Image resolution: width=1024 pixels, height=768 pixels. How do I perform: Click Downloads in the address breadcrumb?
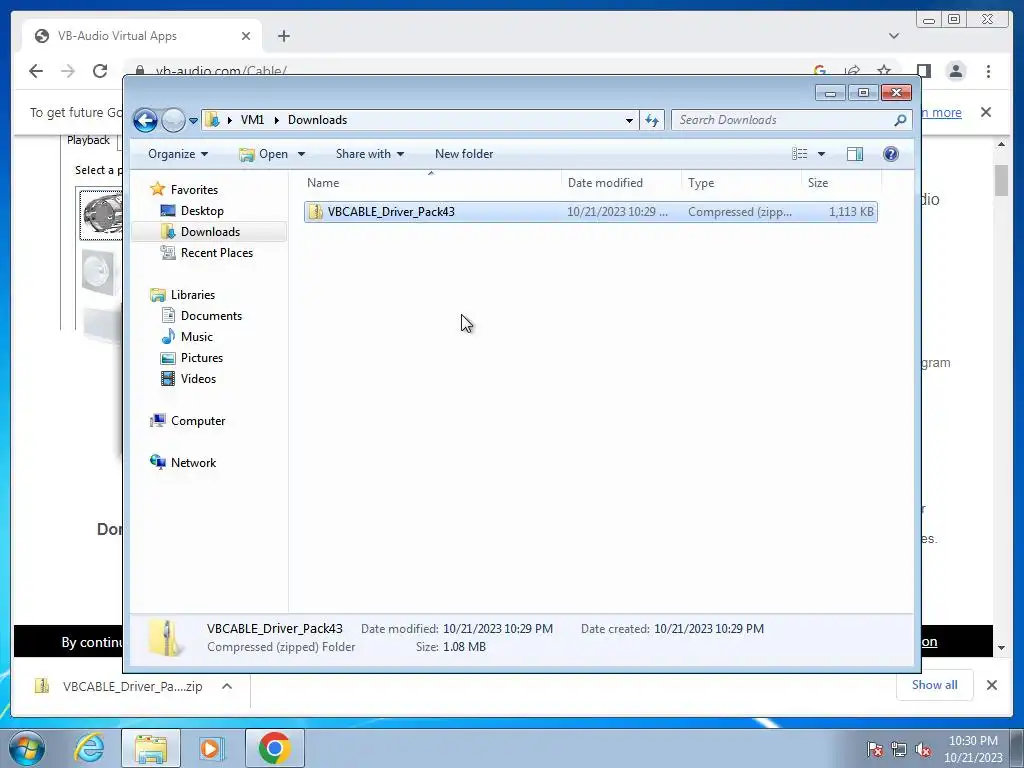pos(317,120)
